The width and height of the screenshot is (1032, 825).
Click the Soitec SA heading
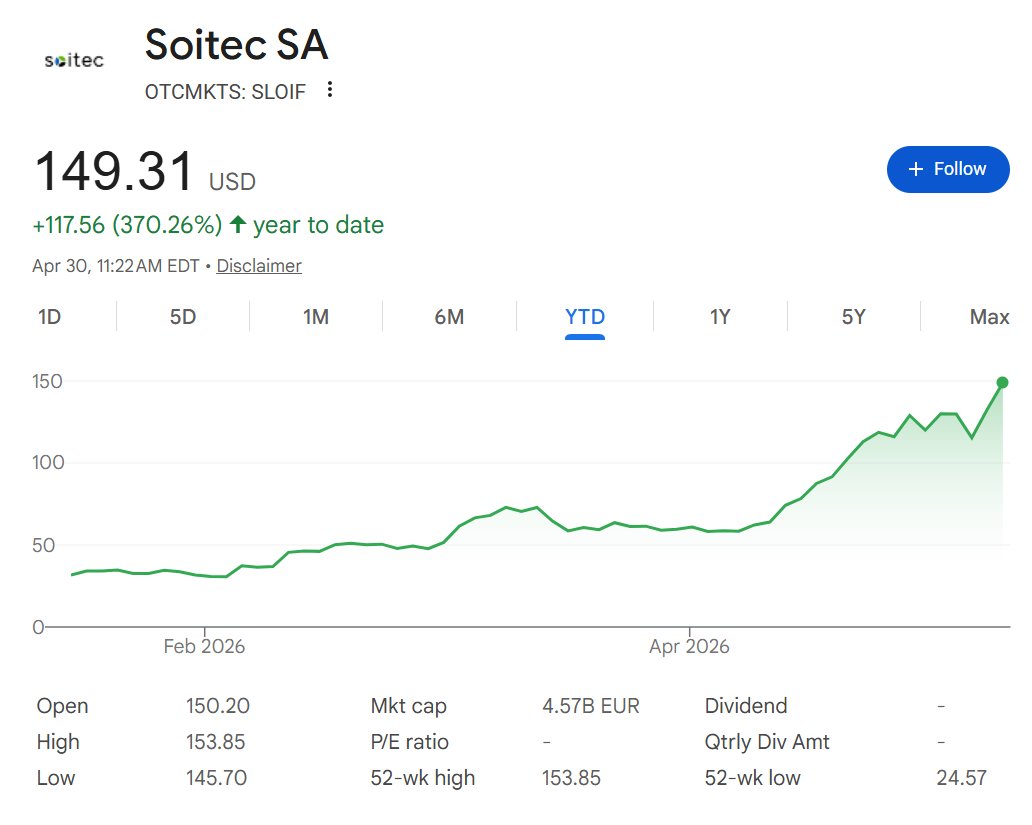pos(236,45)
